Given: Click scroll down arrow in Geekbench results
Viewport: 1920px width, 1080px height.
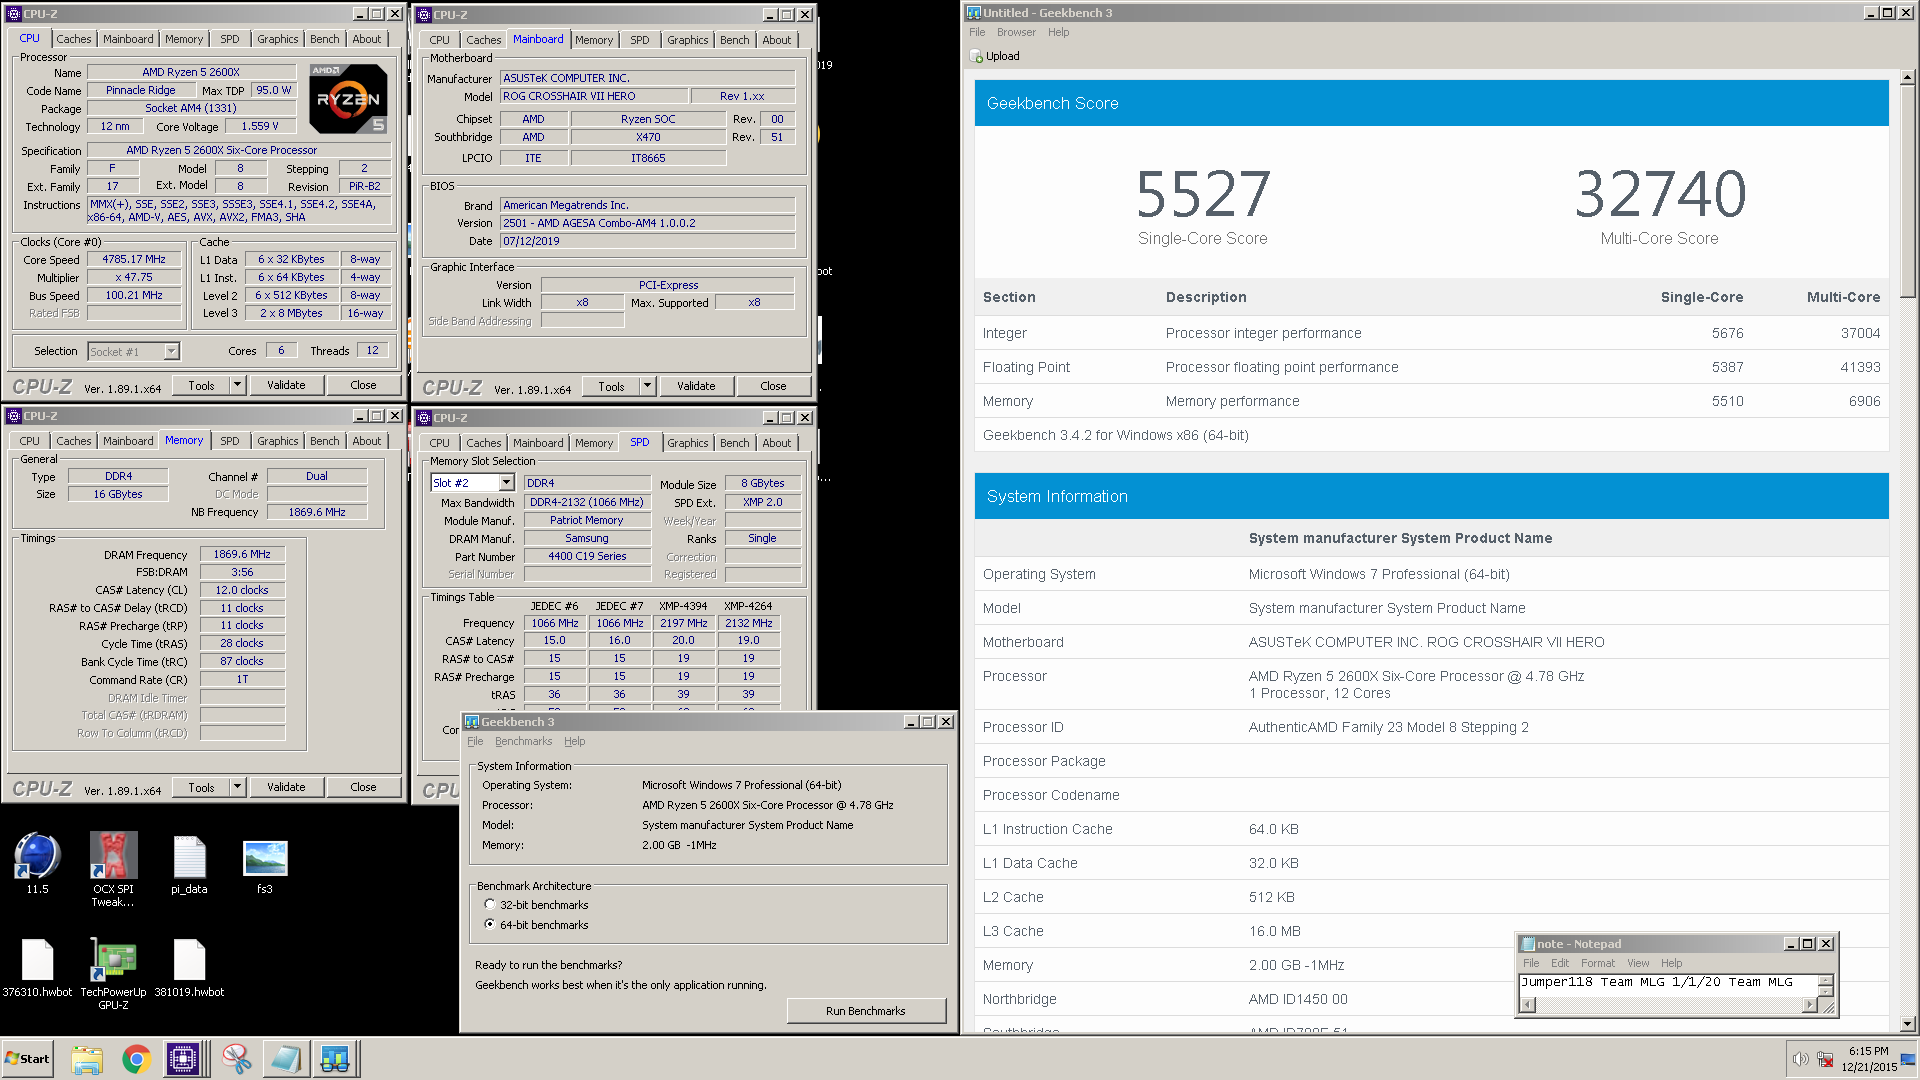Looking at the screenshot, I should [x=1908, y=1024].
